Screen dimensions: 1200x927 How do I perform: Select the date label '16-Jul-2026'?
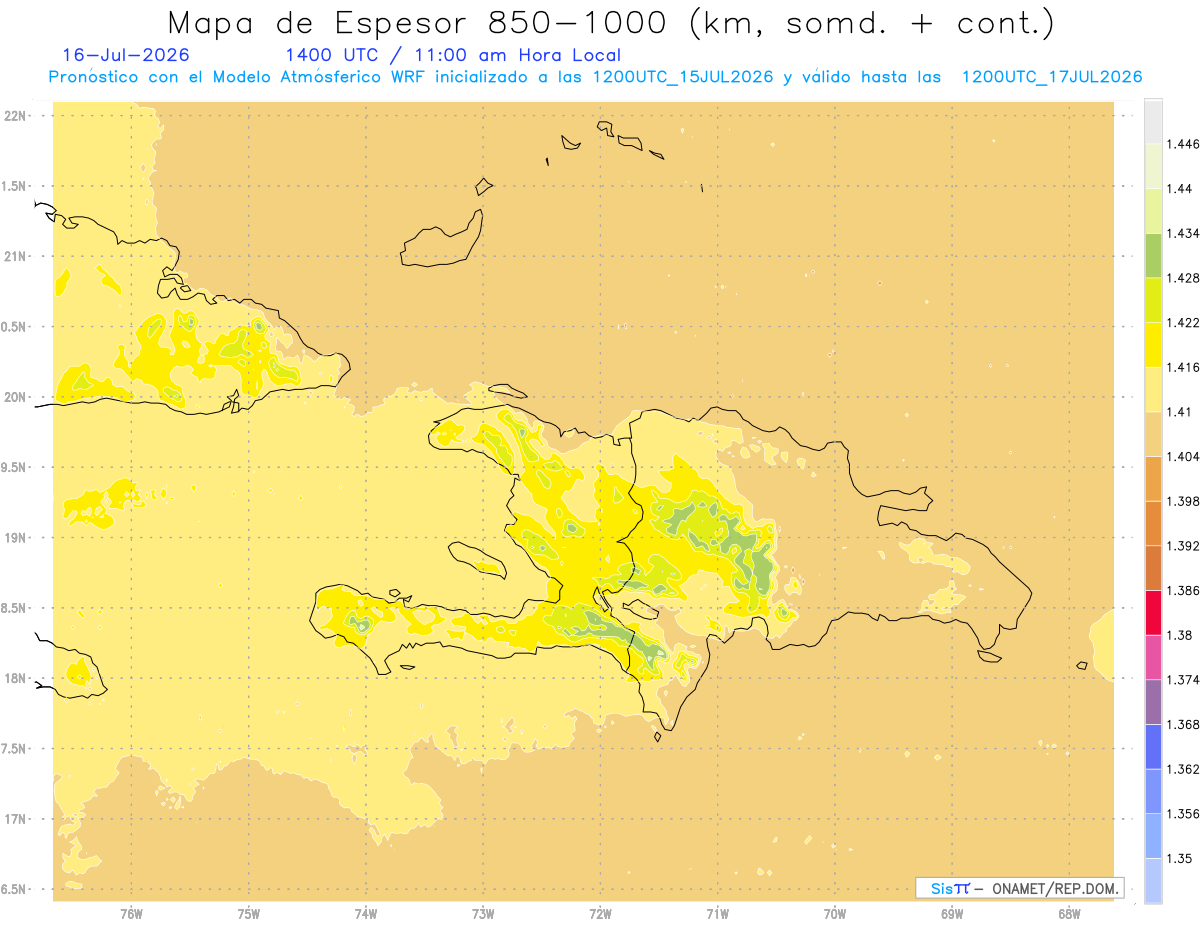click(x=125, y=56)
